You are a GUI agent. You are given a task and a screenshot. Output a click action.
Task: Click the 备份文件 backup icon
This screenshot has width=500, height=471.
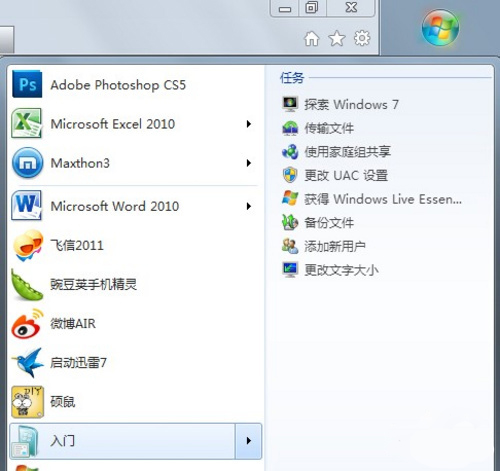tap(290, 222)
